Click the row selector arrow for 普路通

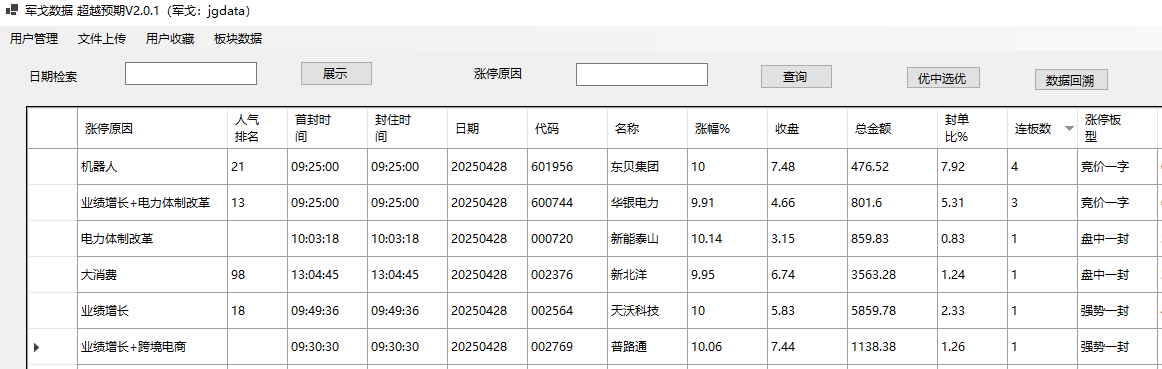pos(36,347)
